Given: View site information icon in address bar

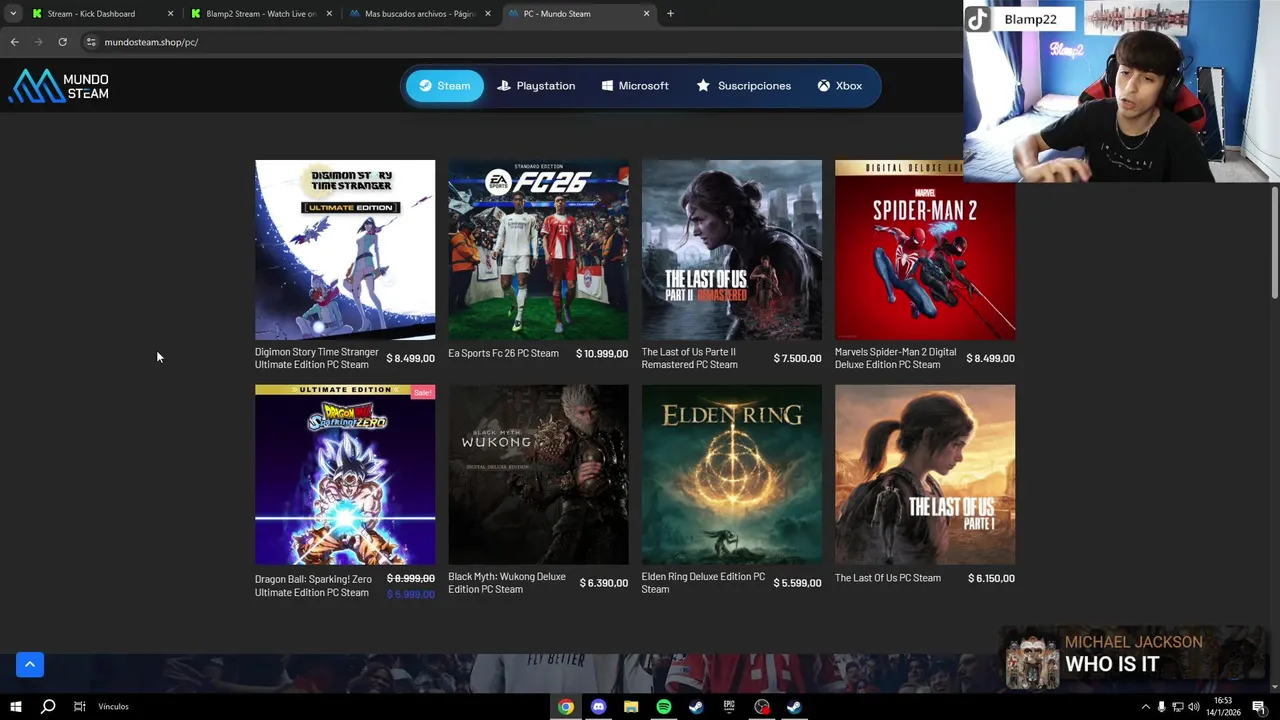Looking at the screenshot, I should point(90,42).
